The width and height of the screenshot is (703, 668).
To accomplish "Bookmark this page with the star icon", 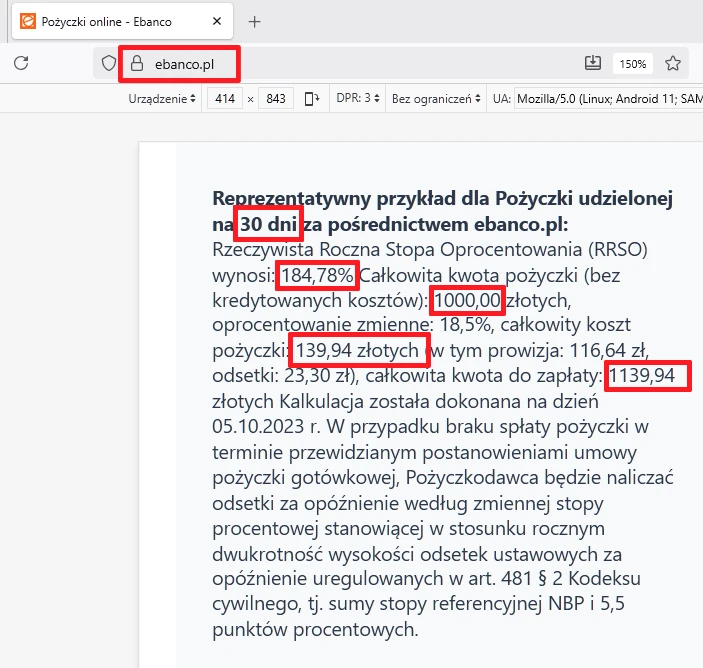I will [673, 63].
